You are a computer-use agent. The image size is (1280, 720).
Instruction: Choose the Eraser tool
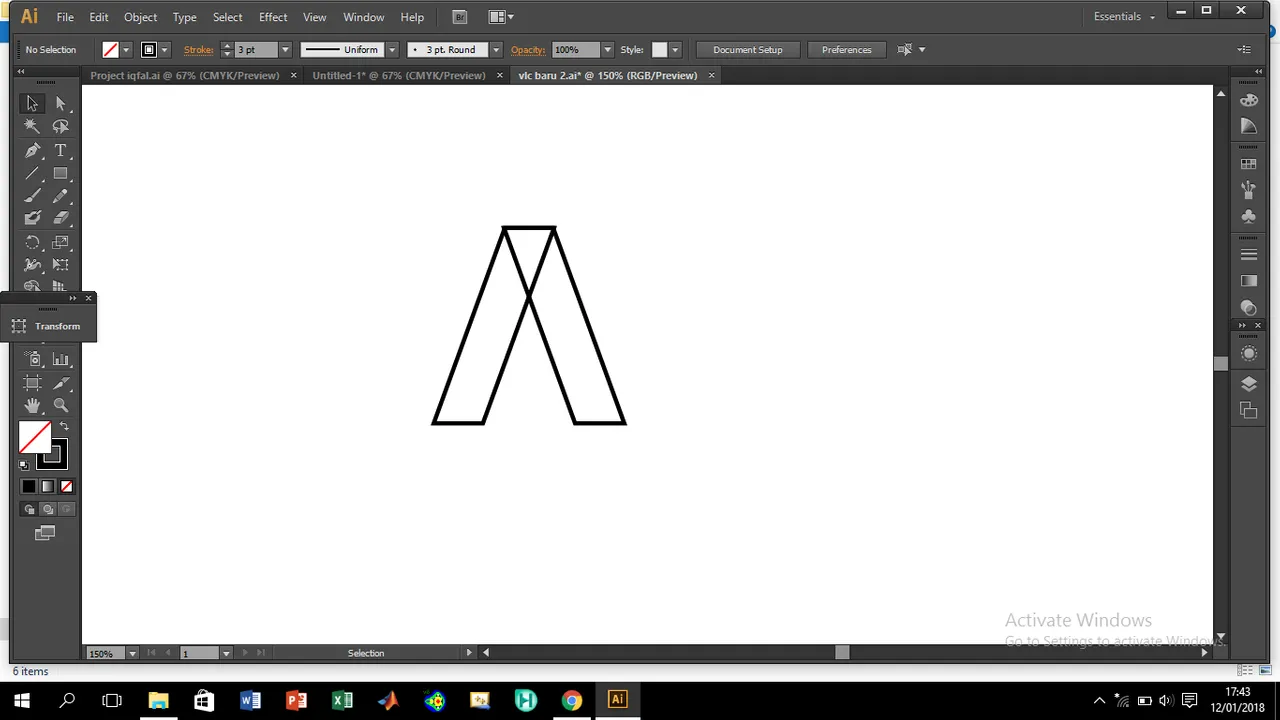[x=61, y=218]
